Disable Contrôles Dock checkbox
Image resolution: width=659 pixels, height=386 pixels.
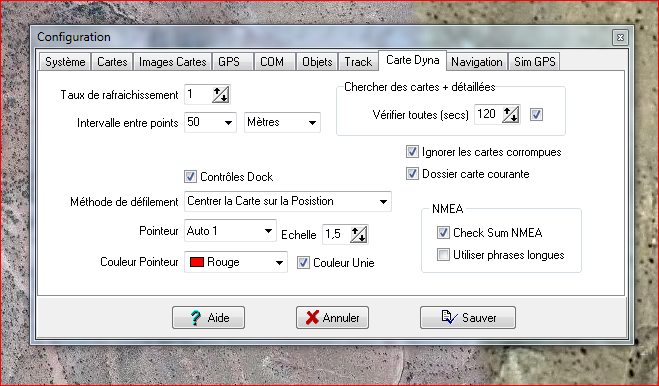(x=190, y=177)
